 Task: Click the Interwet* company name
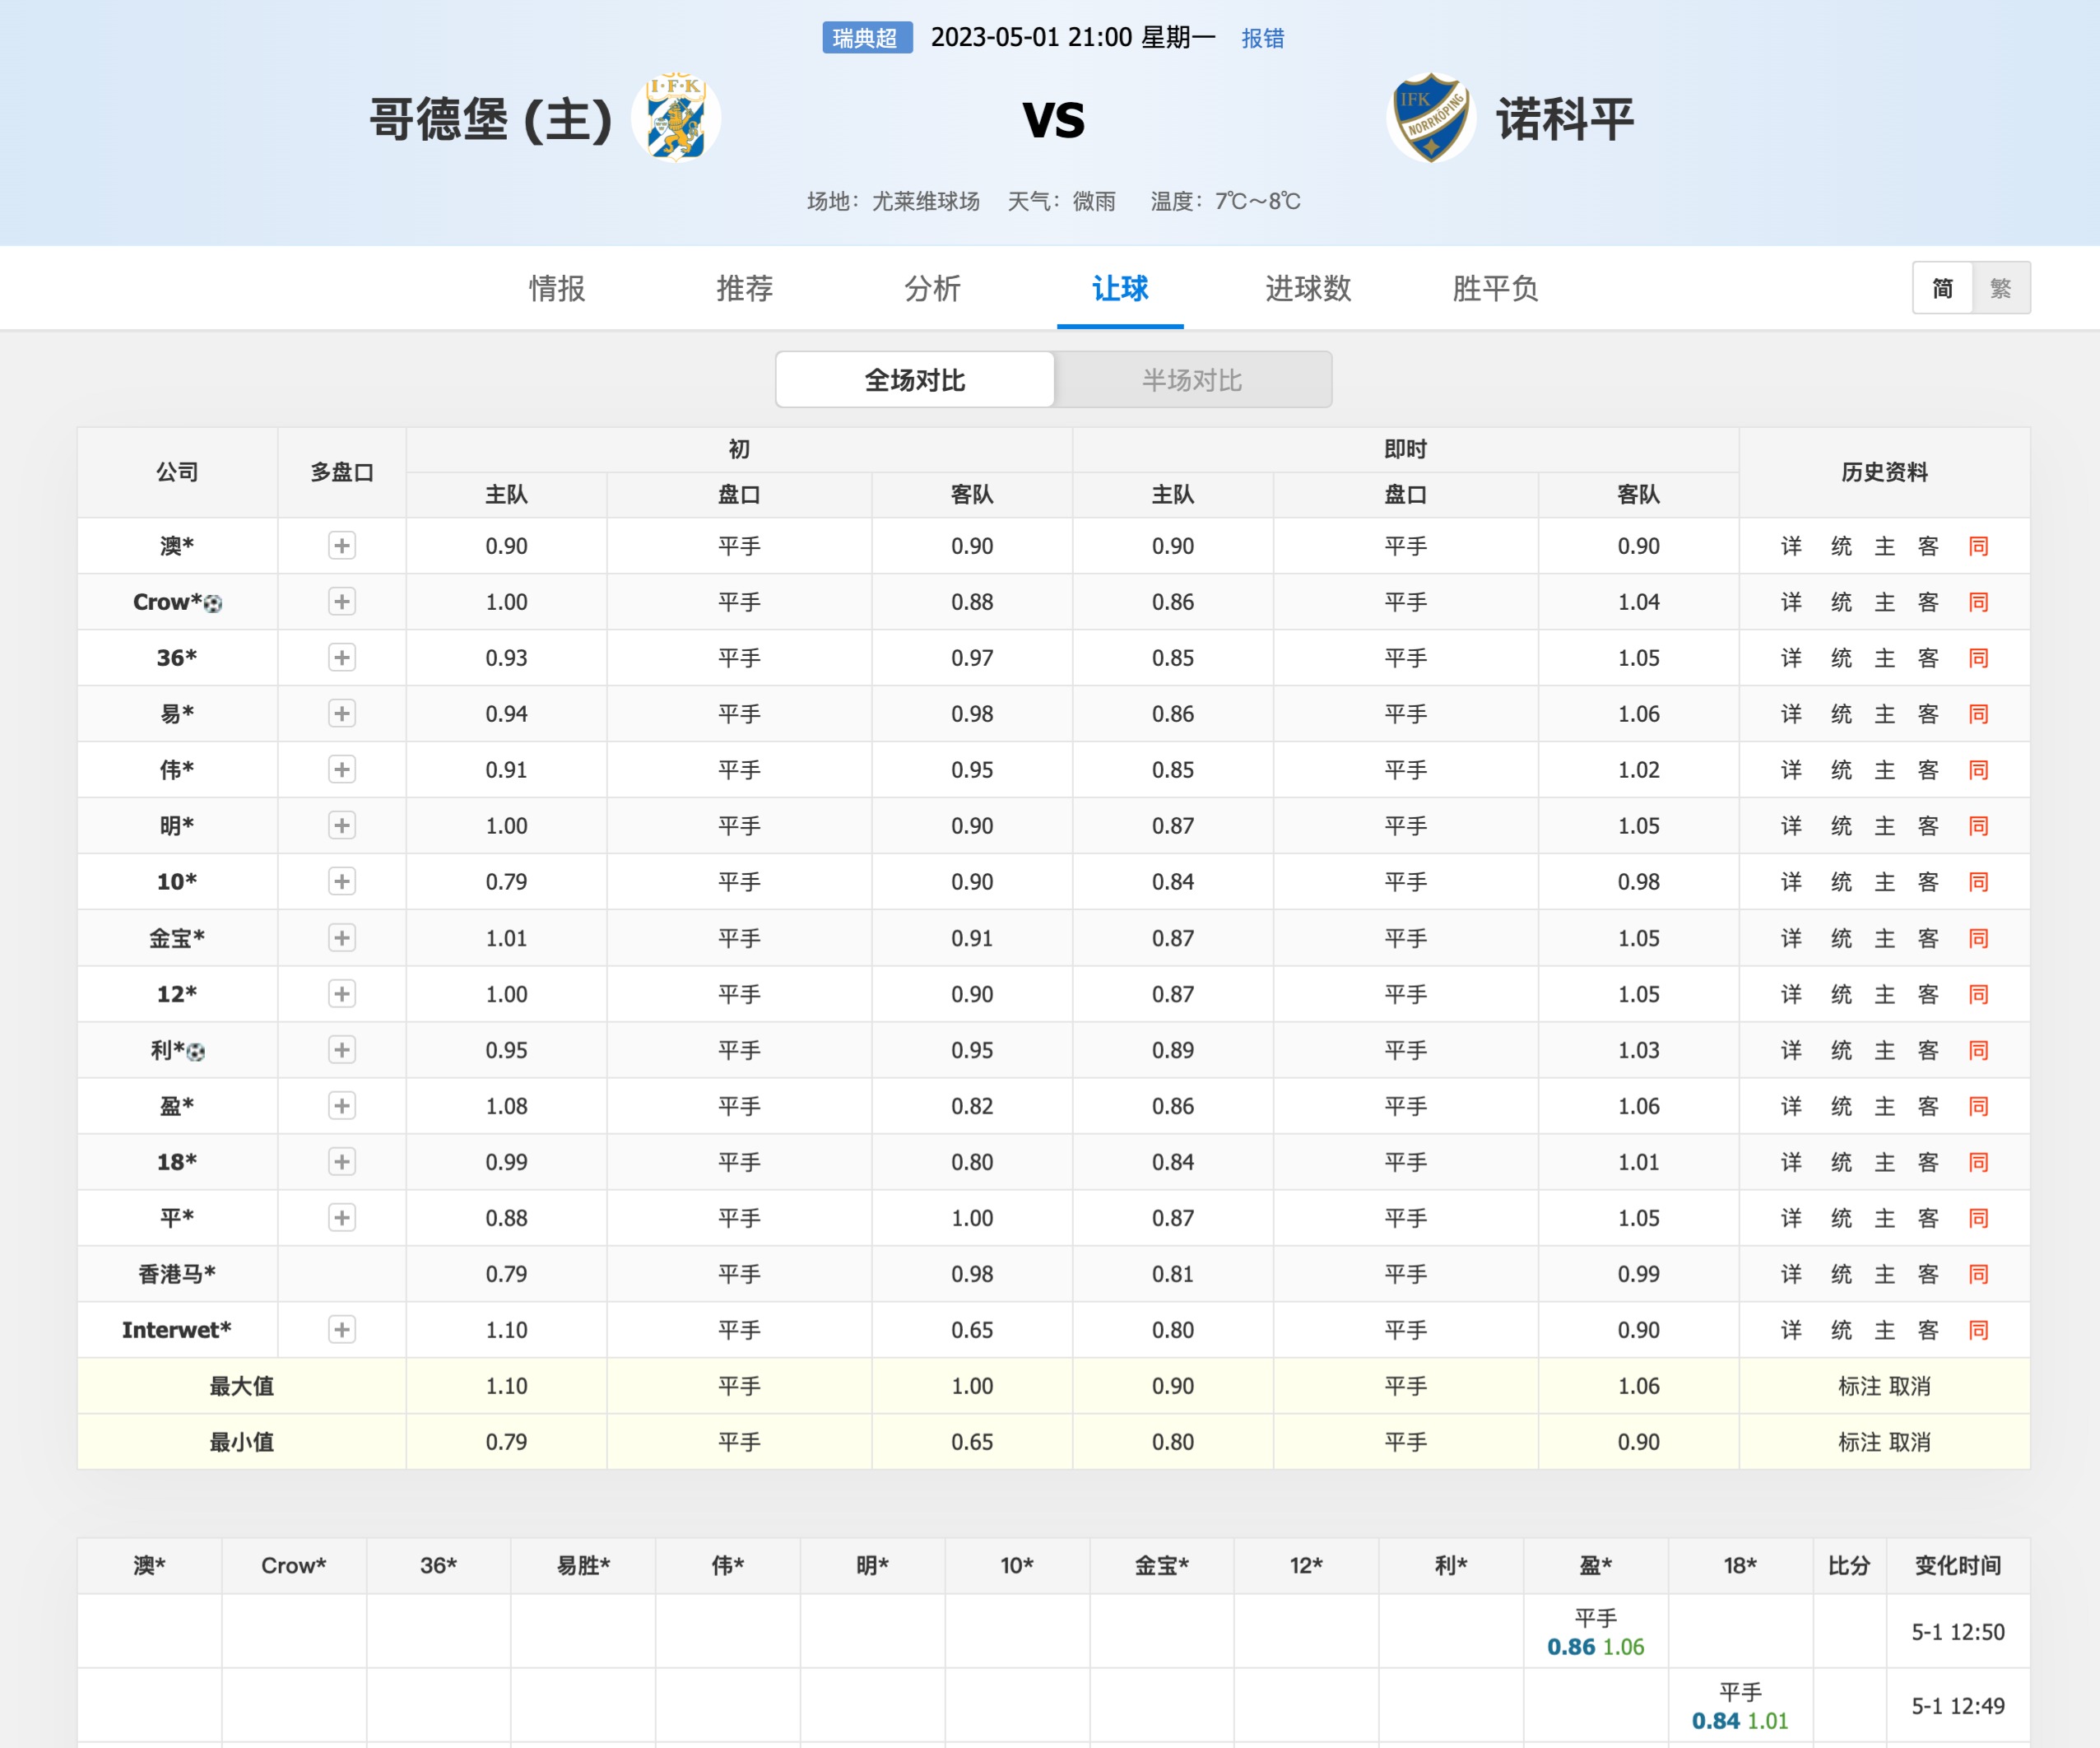pyautogui.click(x=177, y=1330)
